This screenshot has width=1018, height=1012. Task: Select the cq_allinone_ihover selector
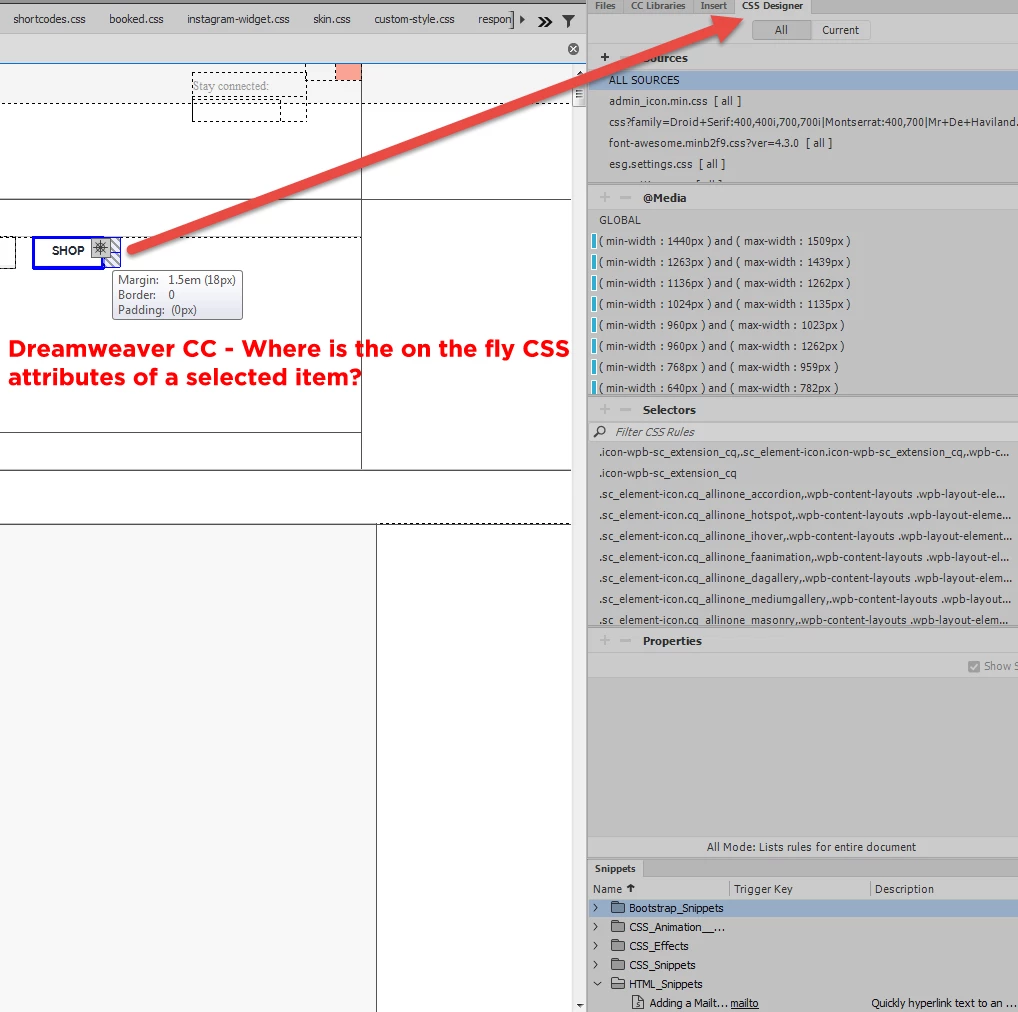pos(803,536)
